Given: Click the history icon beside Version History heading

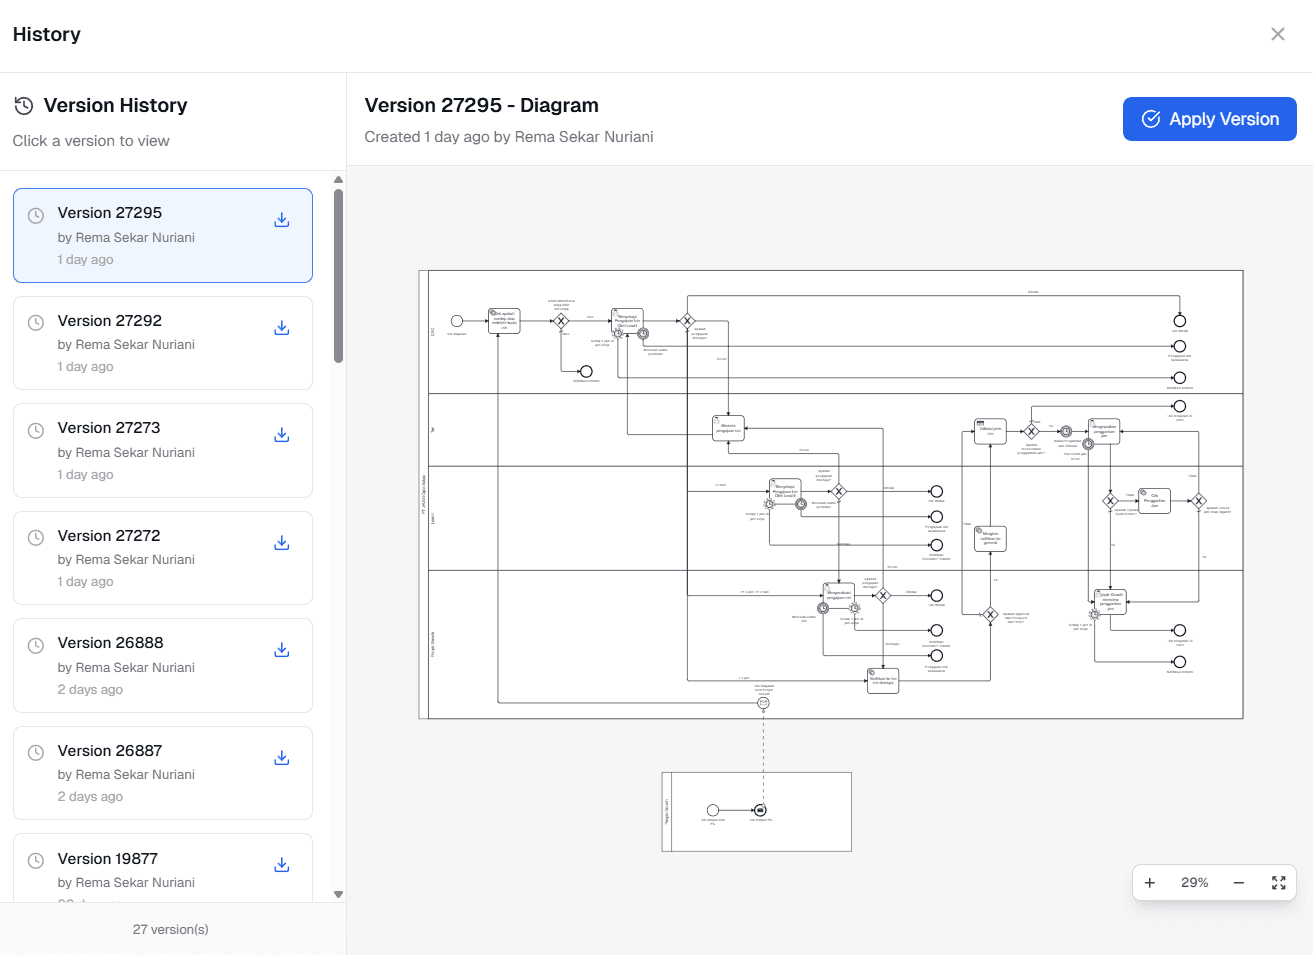Looking at the screenshot, I should (x=22, y=105).
